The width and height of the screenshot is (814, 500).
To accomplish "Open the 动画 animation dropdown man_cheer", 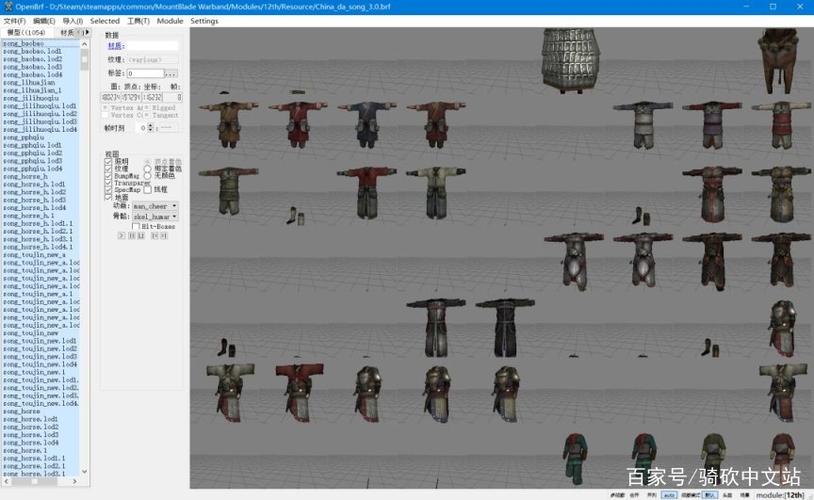I will (x=155, y=206).
